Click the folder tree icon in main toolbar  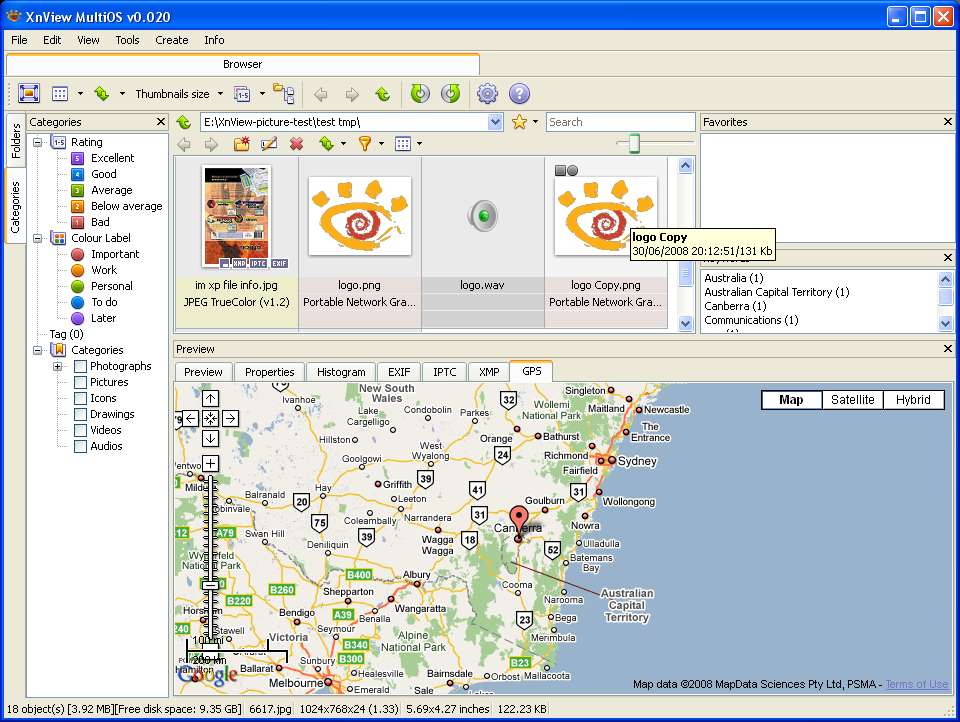(283, 94)
